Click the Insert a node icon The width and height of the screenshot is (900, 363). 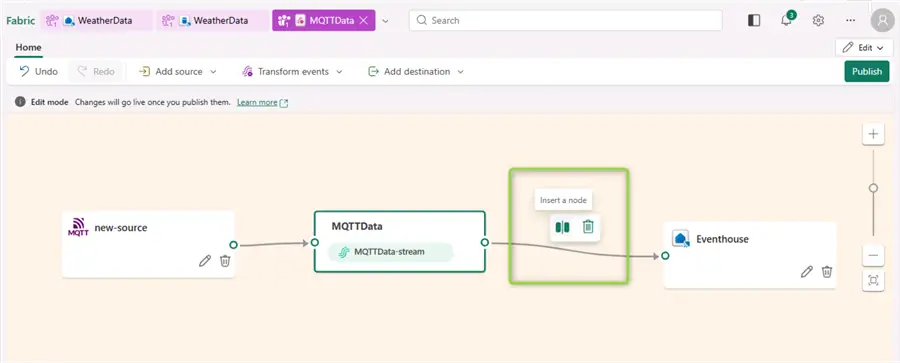tap(562, 227)
